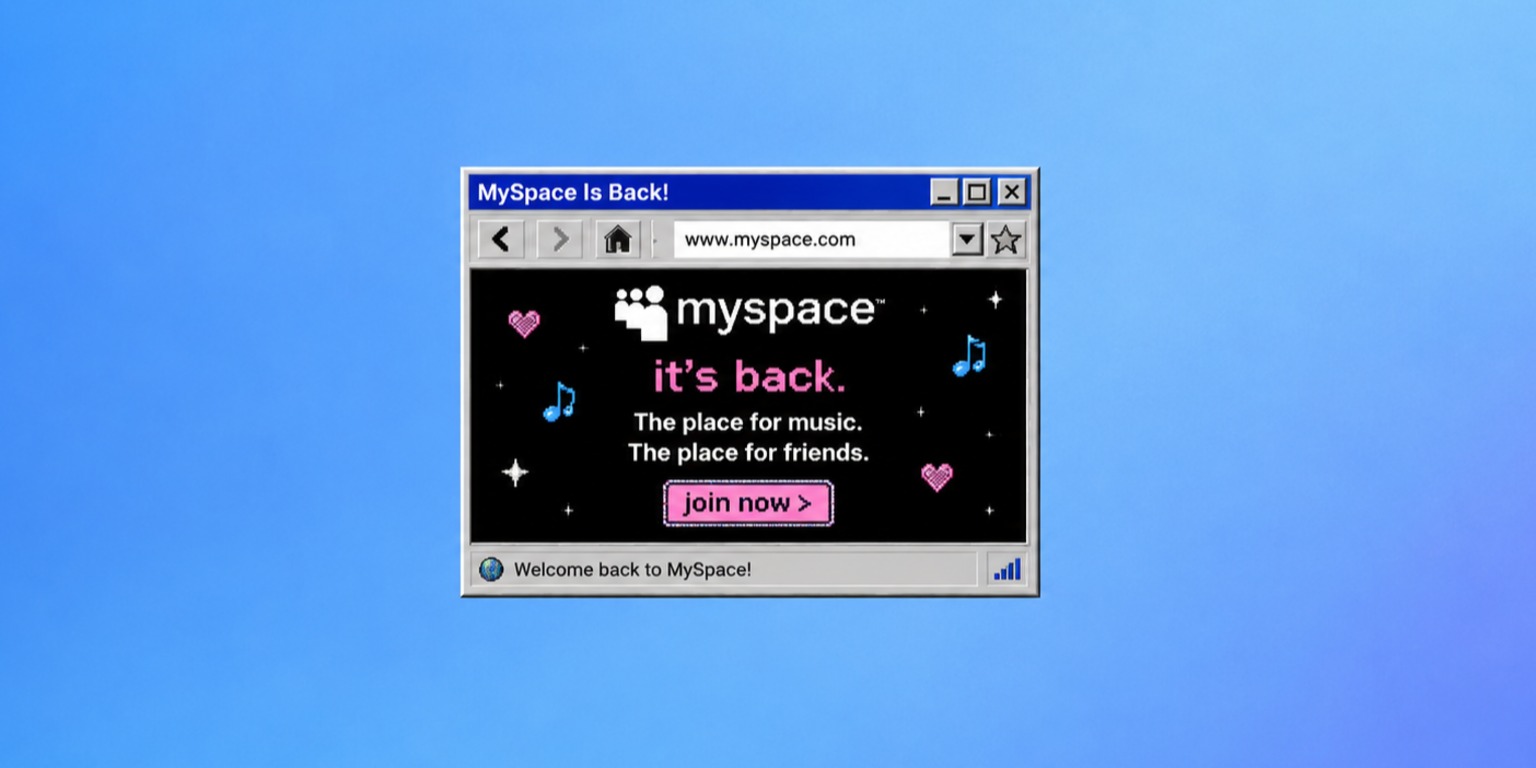The height and width of the screenshot is (768, 1536).
Task: Click the pink 'join now >' button
Action: pos(748,503)
